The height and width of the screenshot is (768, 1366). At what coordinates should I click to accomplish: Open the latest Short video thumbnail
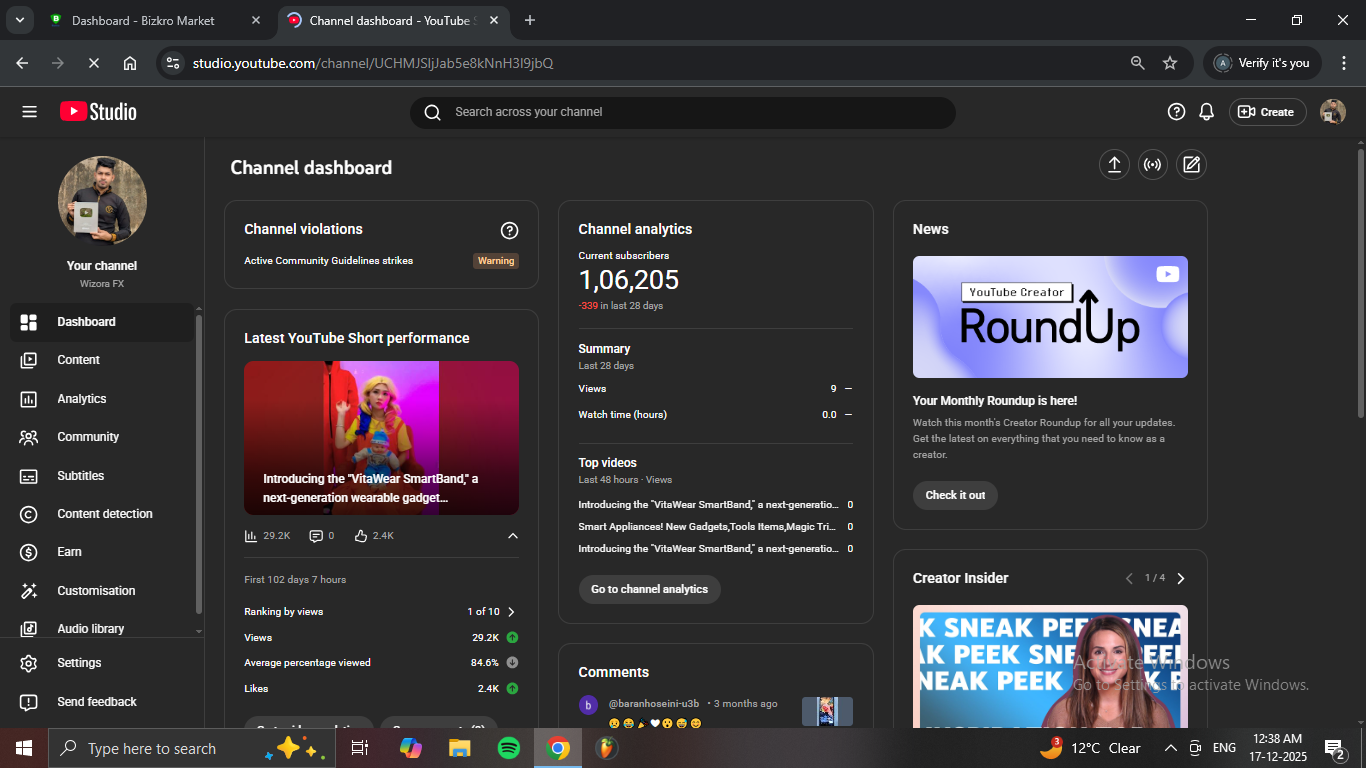coord(381,437)
